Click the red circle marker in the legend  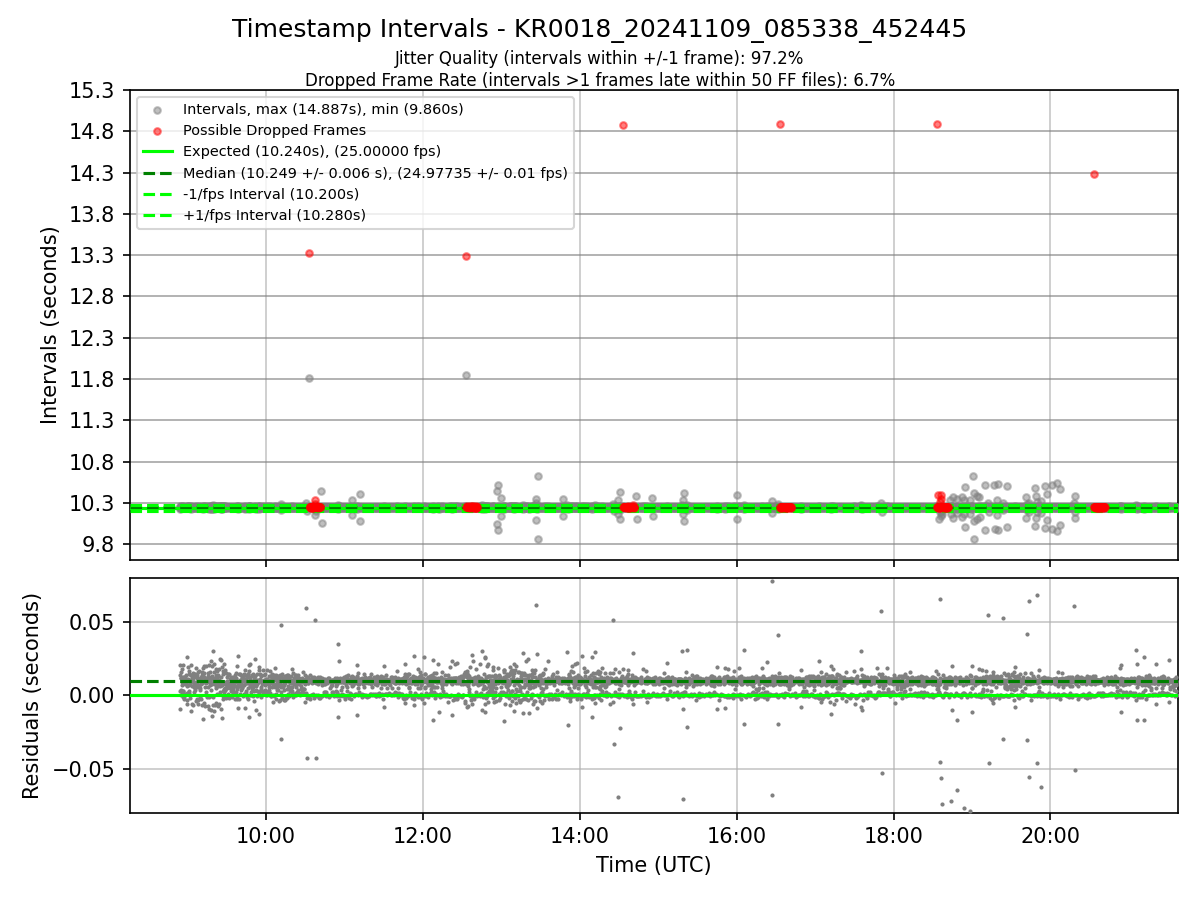(157, 130)
